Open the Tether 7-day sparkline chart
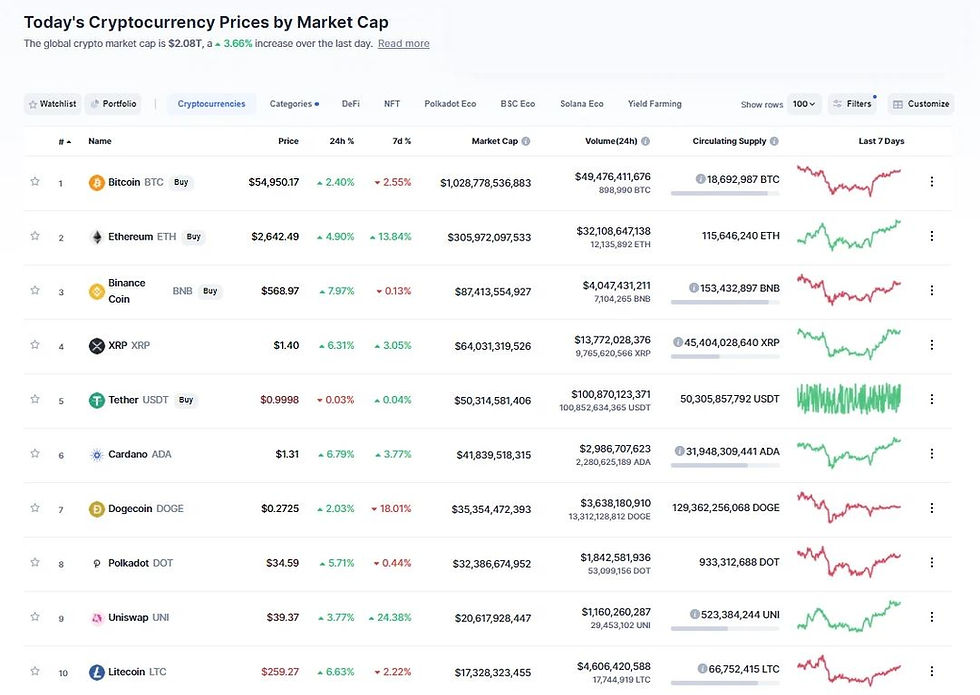The image size is (980, 695). click(849, 398)
